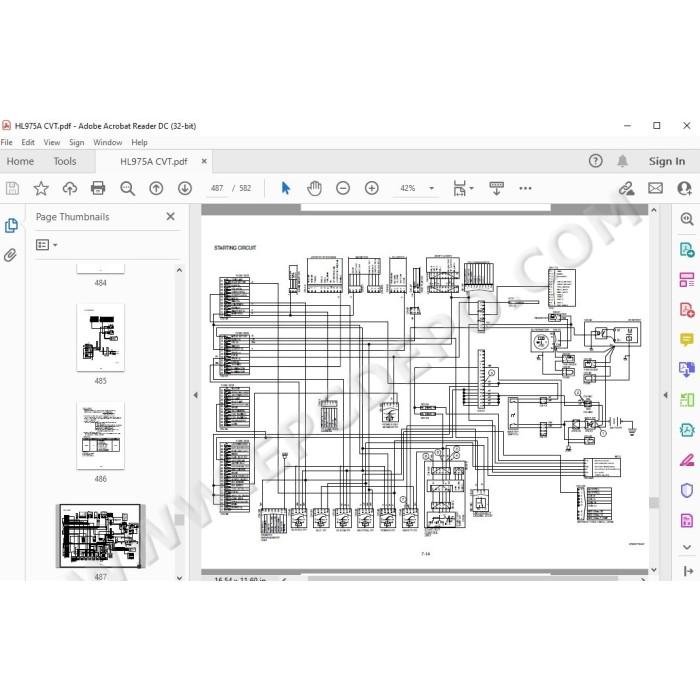Share a link to file

pyautogui.click(x=626, y=188)
